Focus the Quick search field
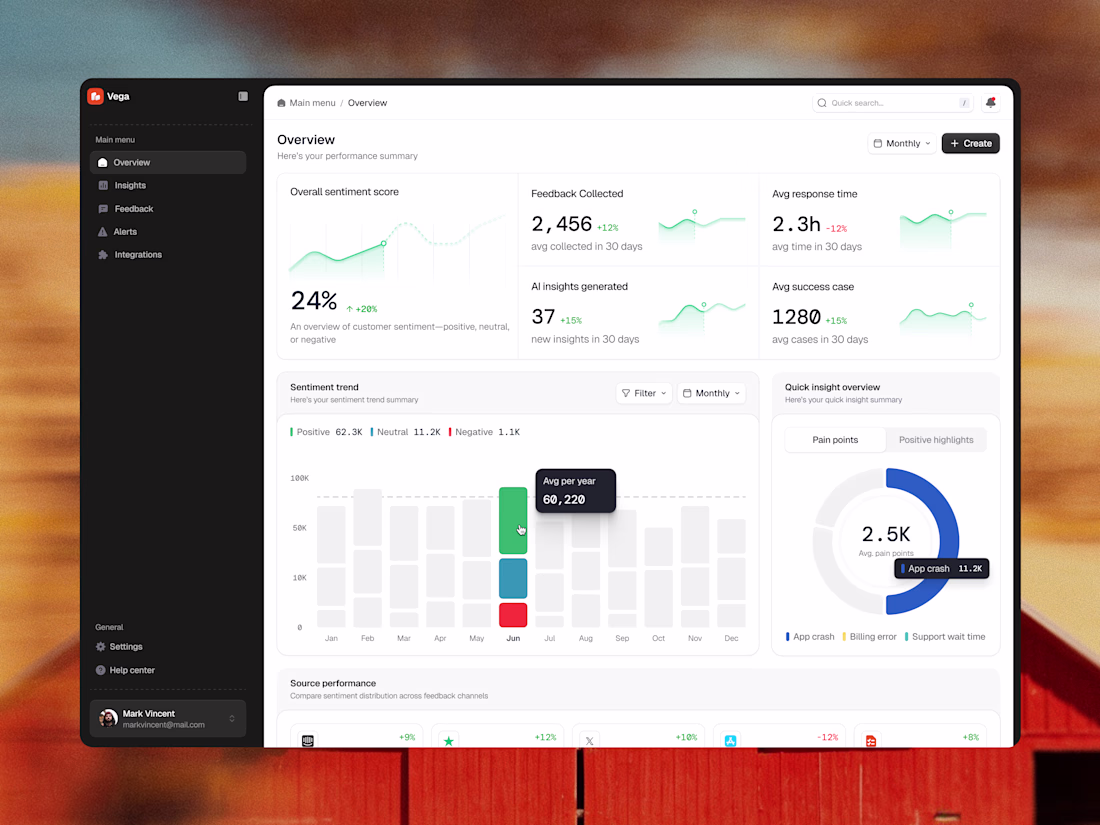1100x825 pixels. 893,103
